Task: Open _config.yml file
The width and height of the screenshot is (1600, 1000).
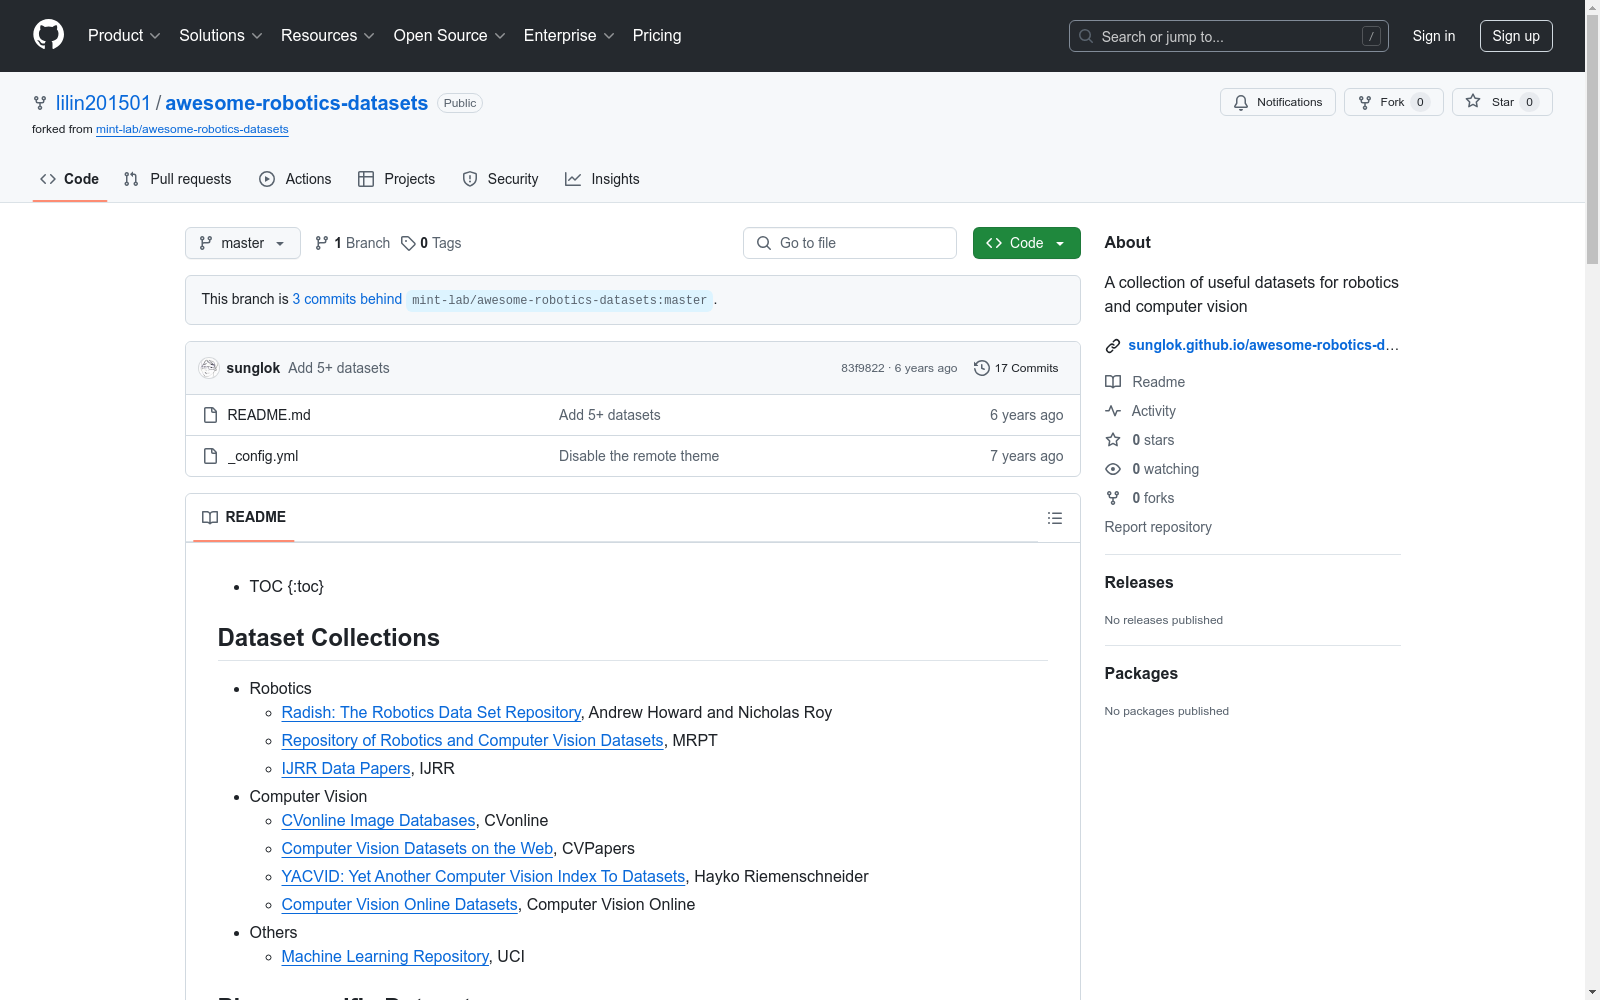Action: tap(263, 456)
